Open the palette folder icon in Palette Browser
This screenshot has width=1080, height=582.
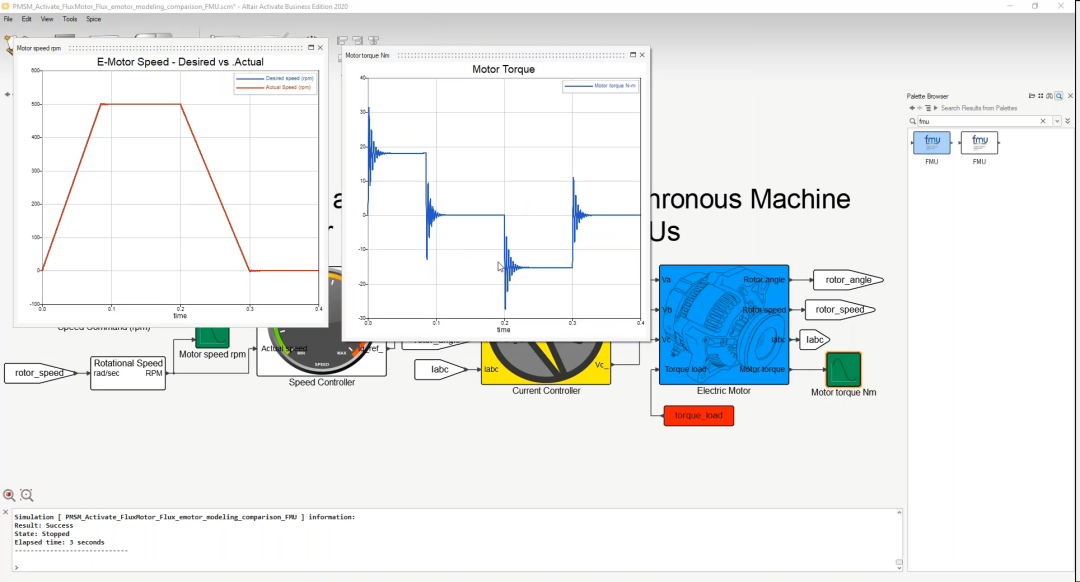click(1032, 96)
